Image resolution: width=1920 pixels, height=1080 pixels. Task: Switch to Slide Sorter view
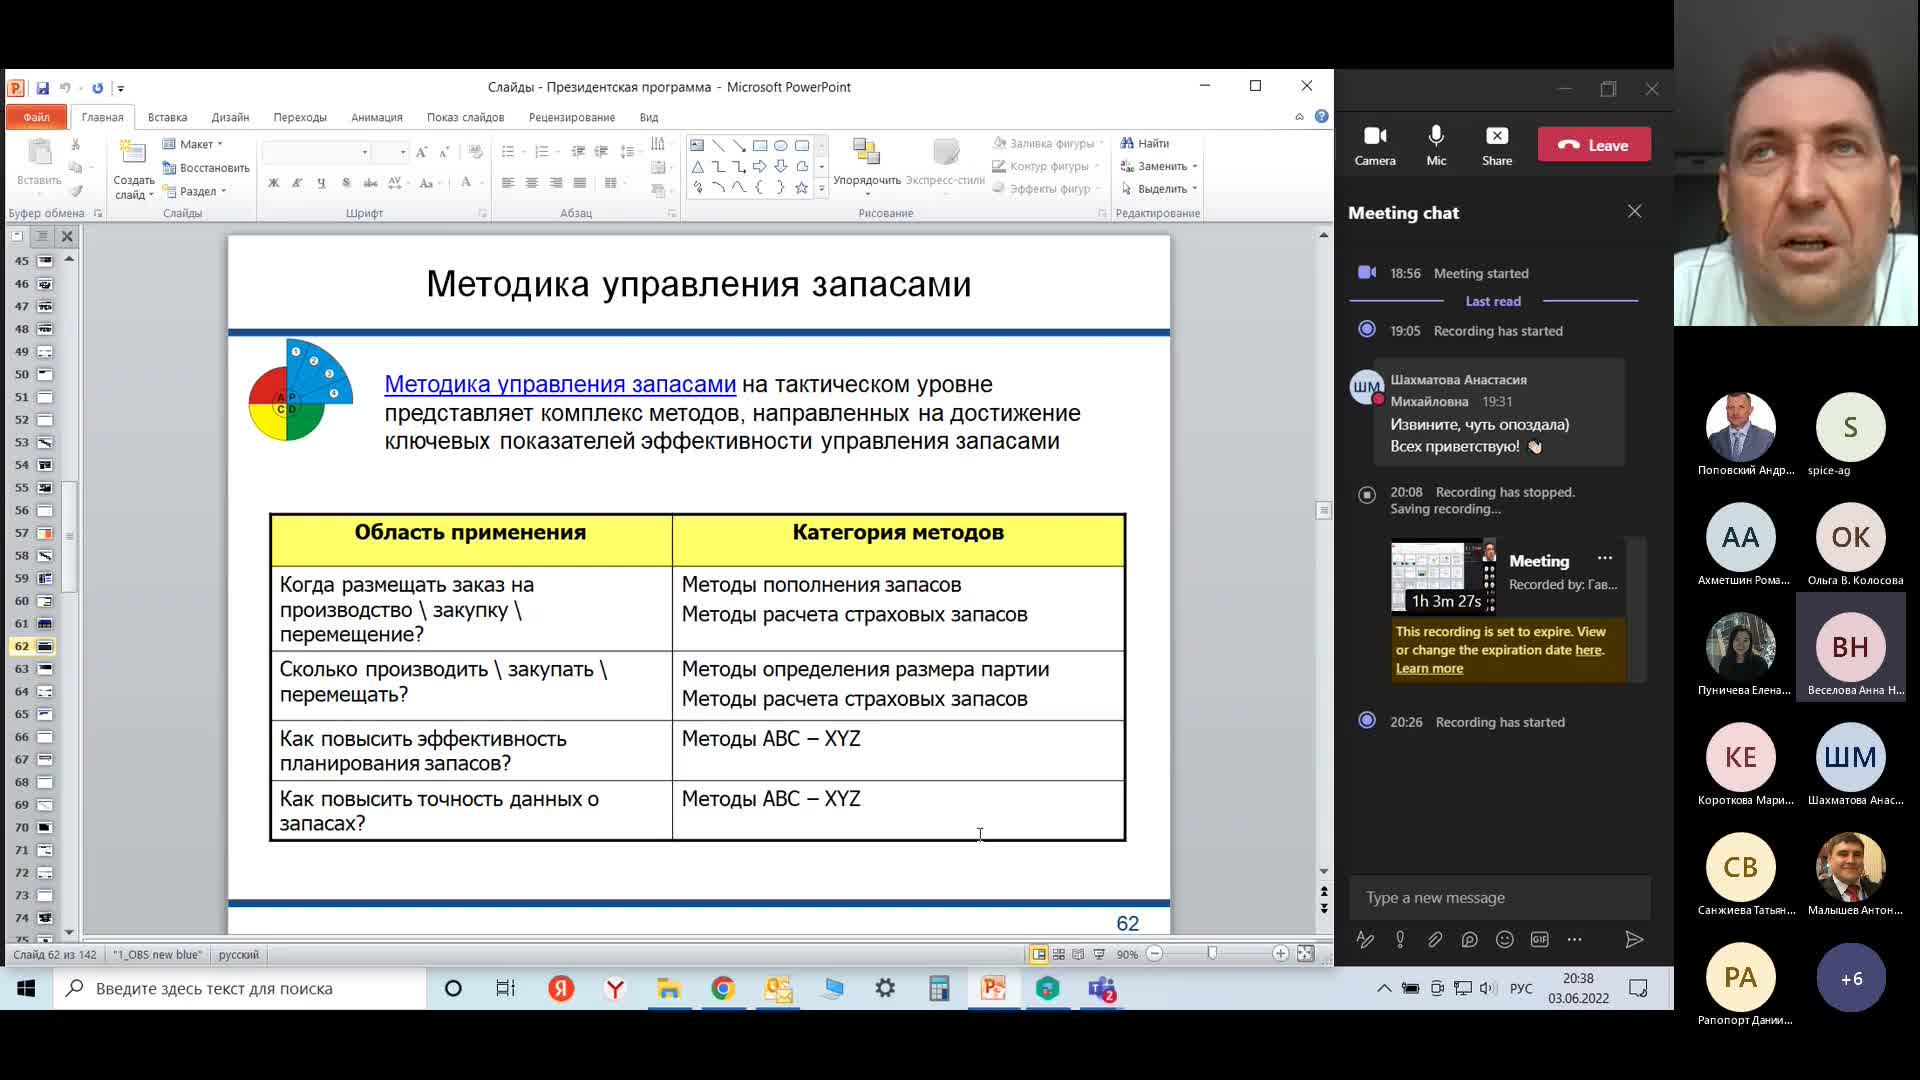[1059, 954]
